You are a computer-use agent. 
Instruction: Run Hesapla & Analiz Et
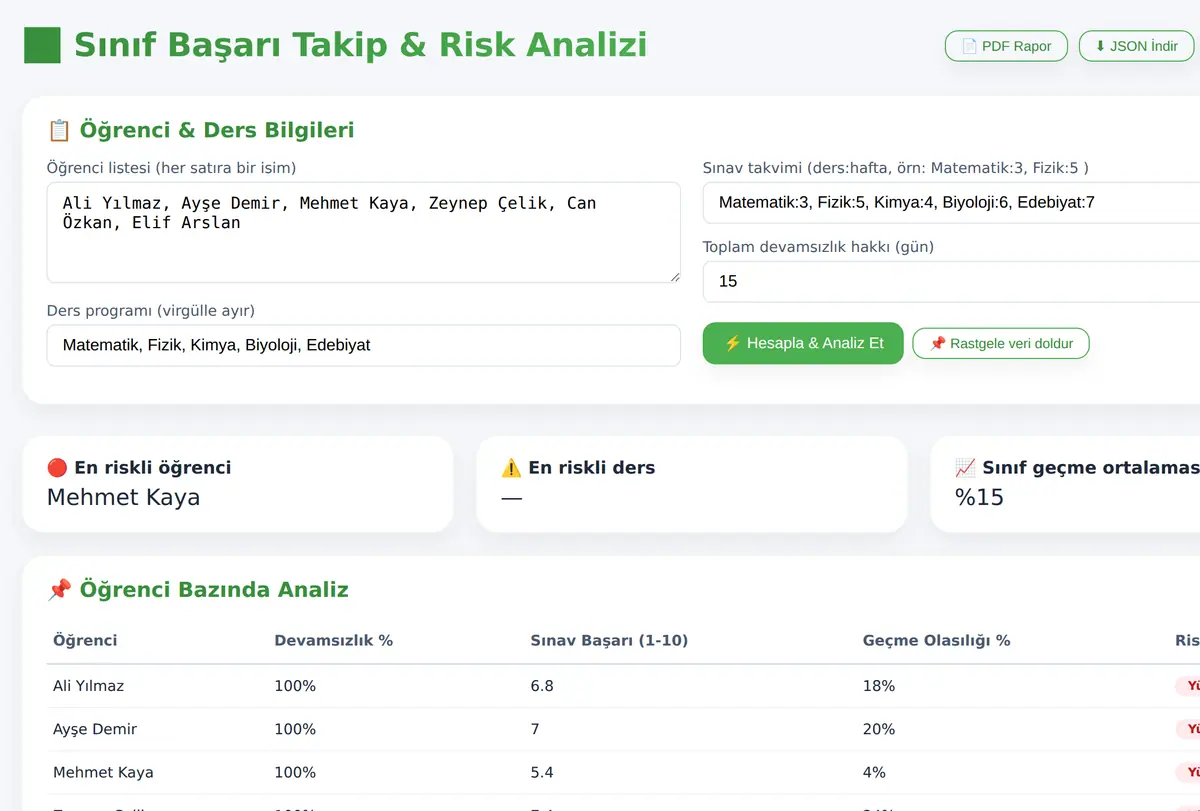pyautogui.click(x=803, y=343)
